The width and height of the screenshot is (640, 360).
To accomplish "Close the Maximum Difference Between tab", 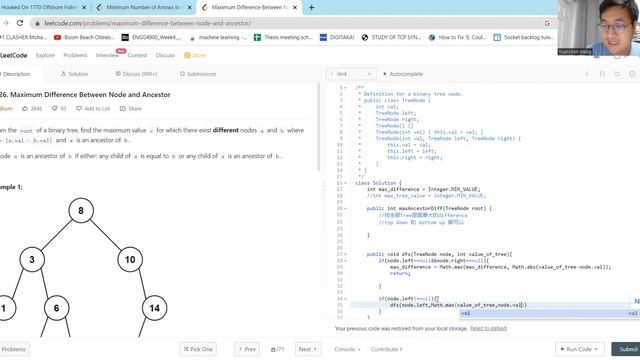I will (x=295, y=7).
